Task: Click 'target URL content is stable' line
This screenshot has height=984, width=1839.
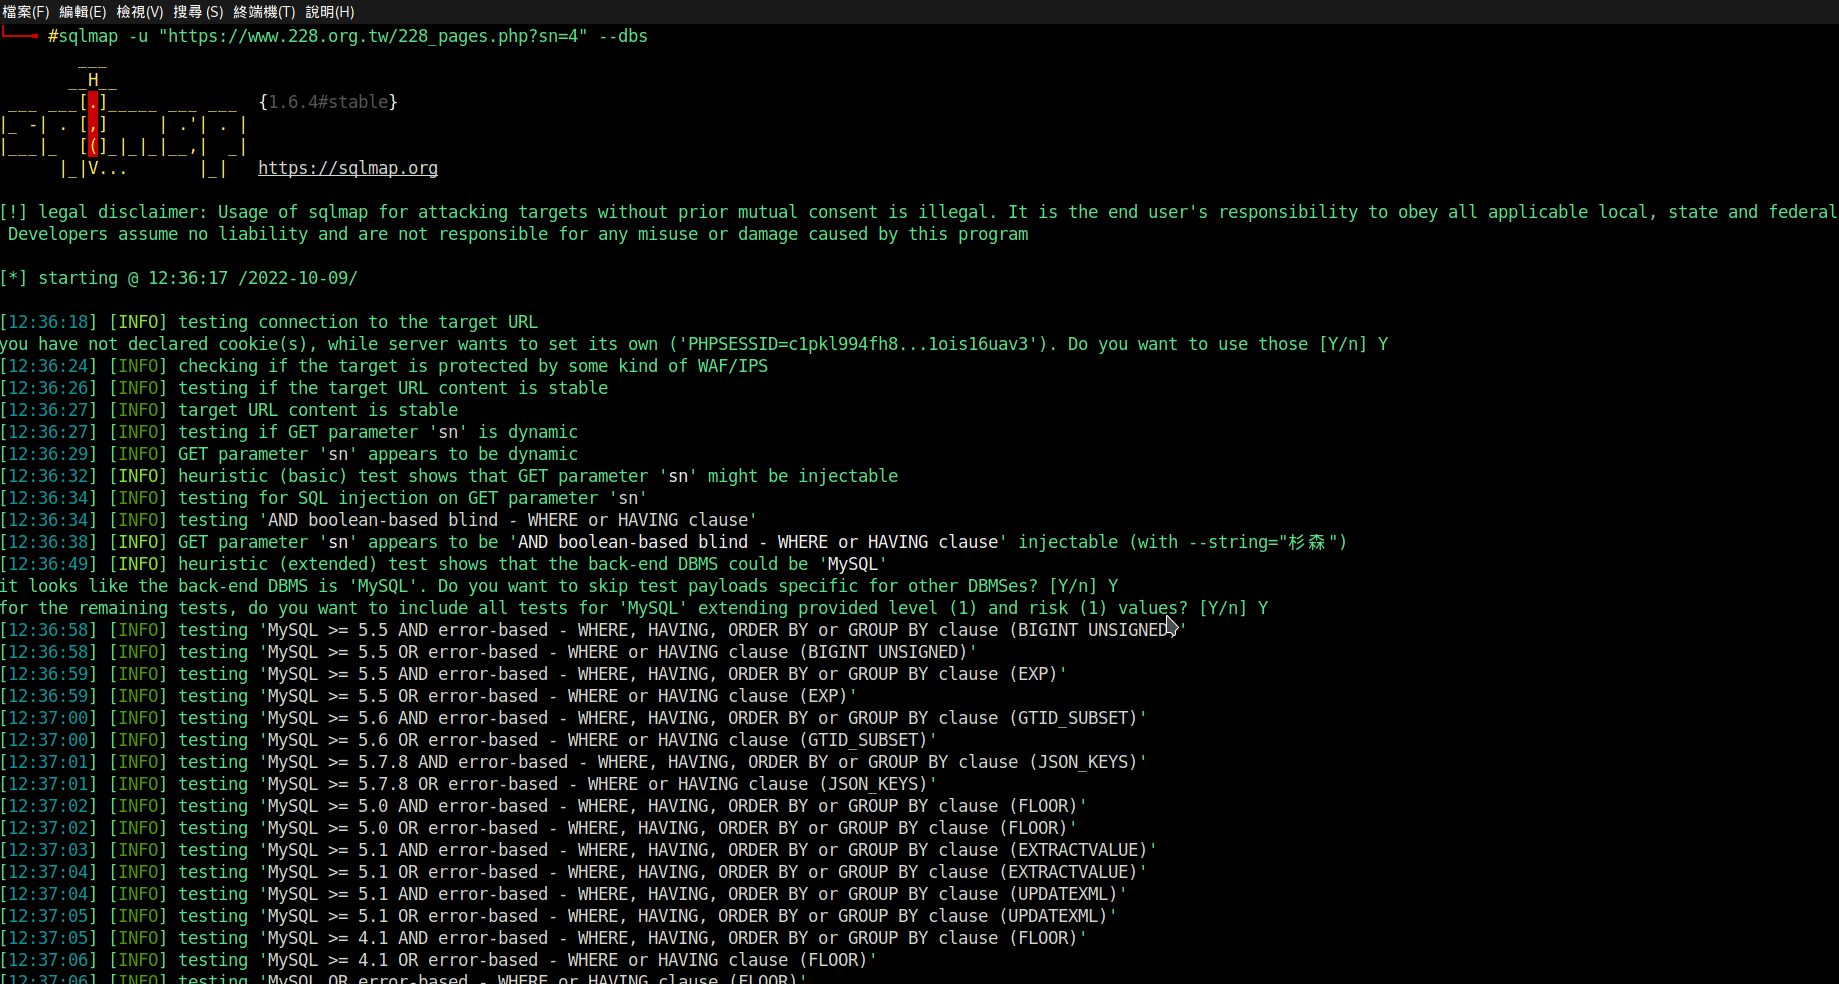Action: (229, 410)
